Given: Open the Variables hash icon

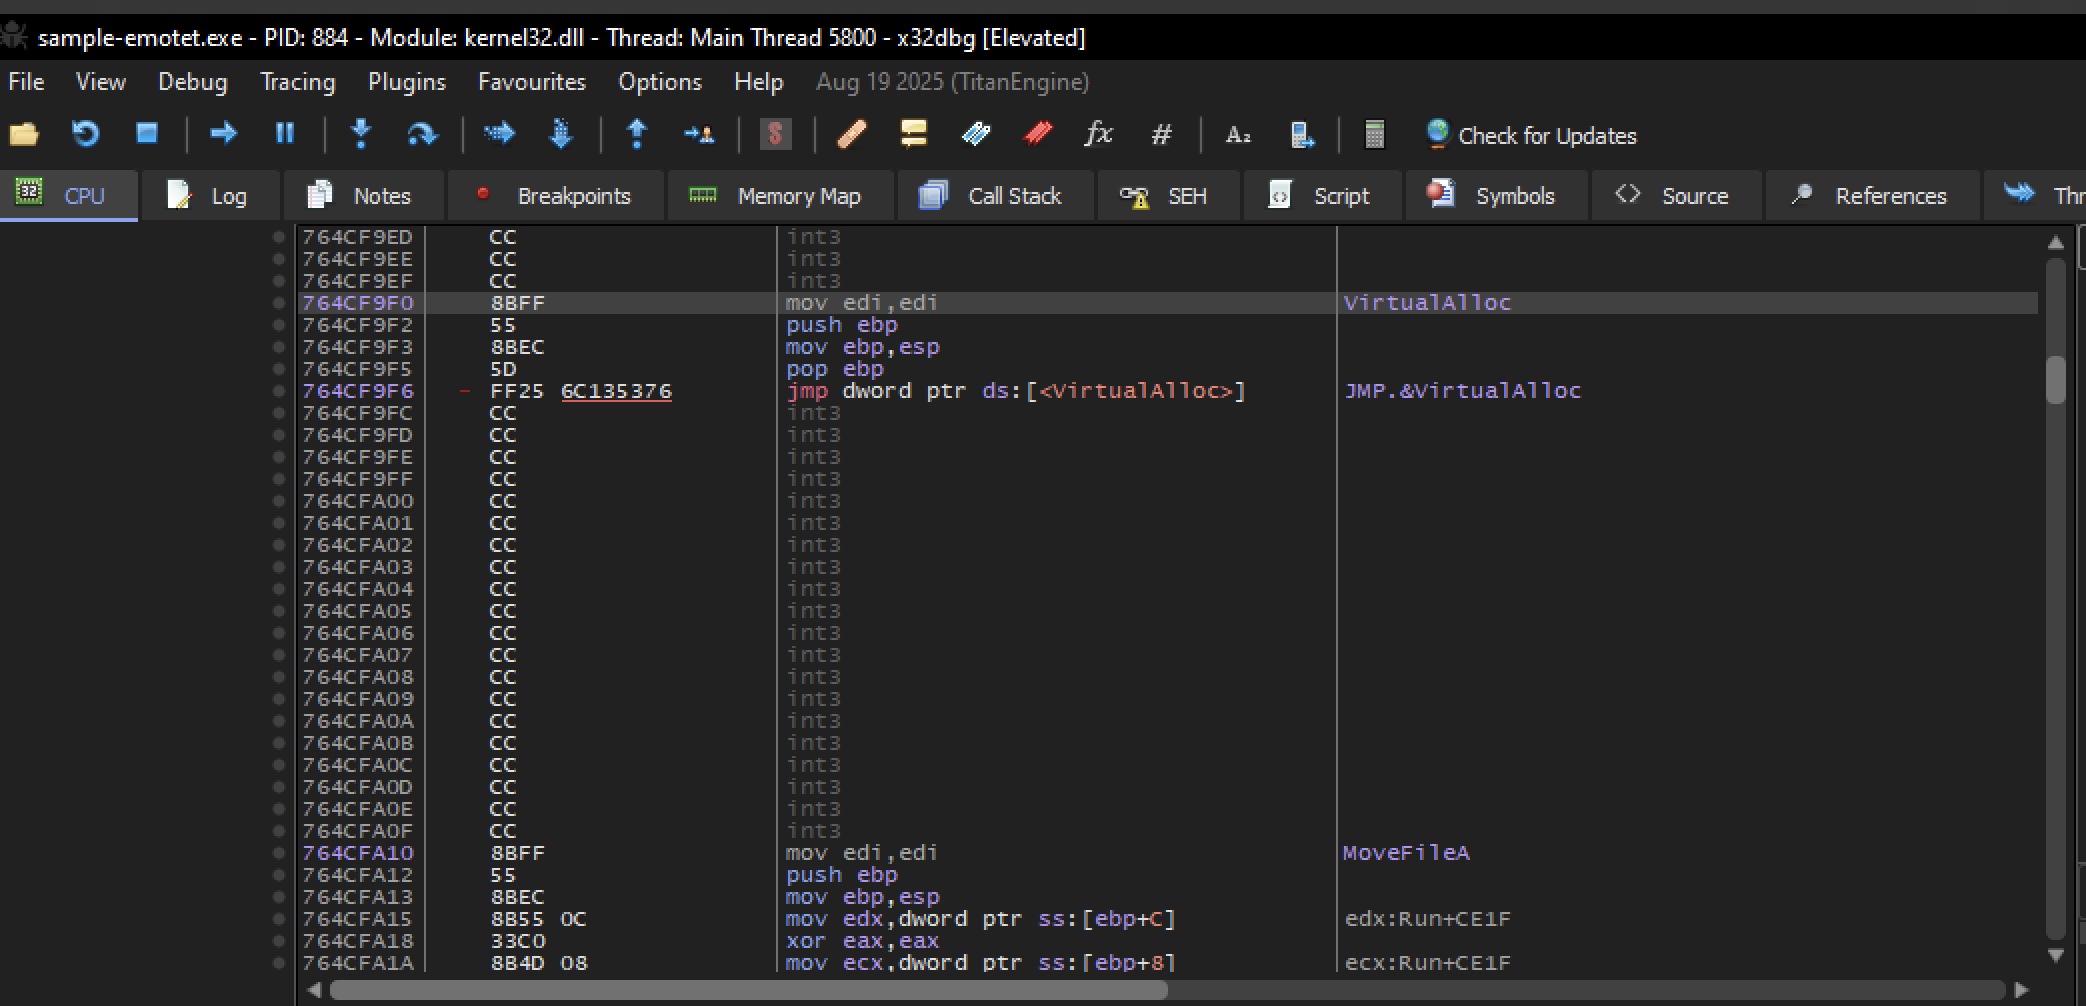Looking at the screenshot, I should coord(1161,134).
